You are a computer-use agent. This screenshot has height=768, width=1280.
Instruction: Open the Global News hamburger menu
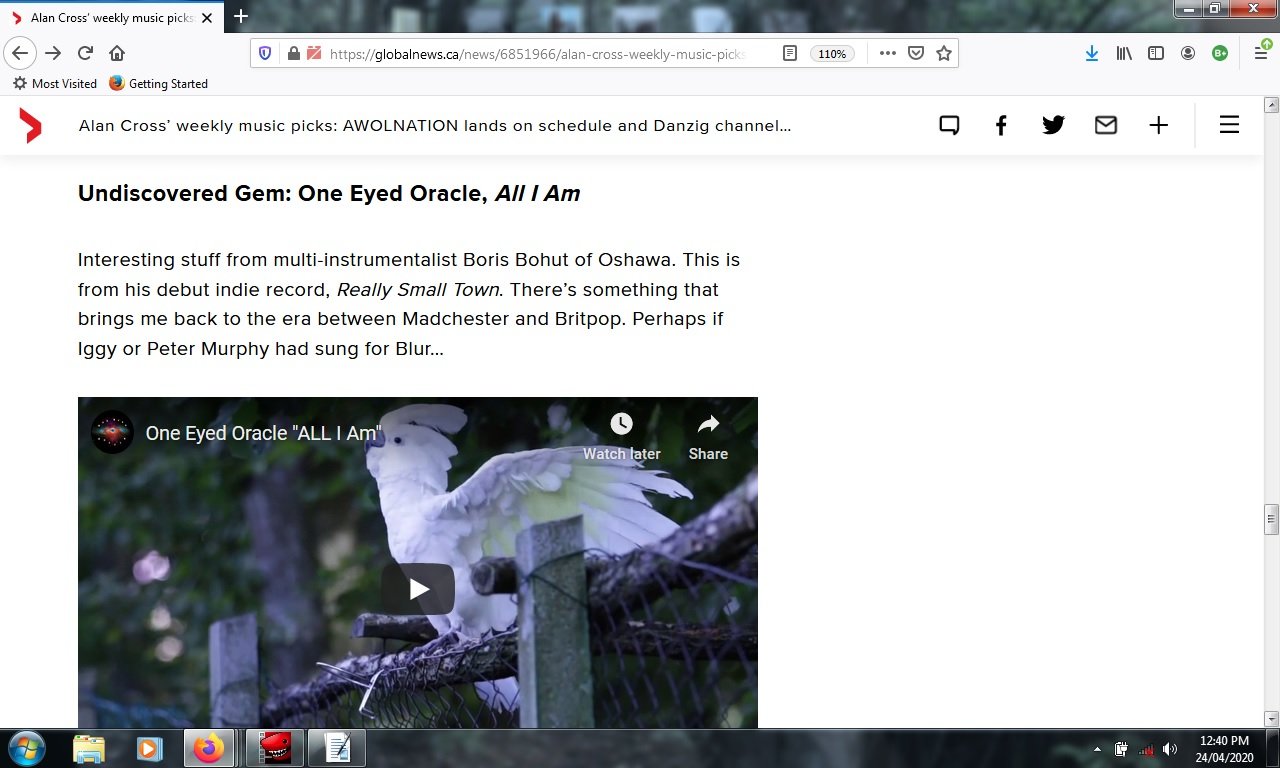pos(1228,125)
